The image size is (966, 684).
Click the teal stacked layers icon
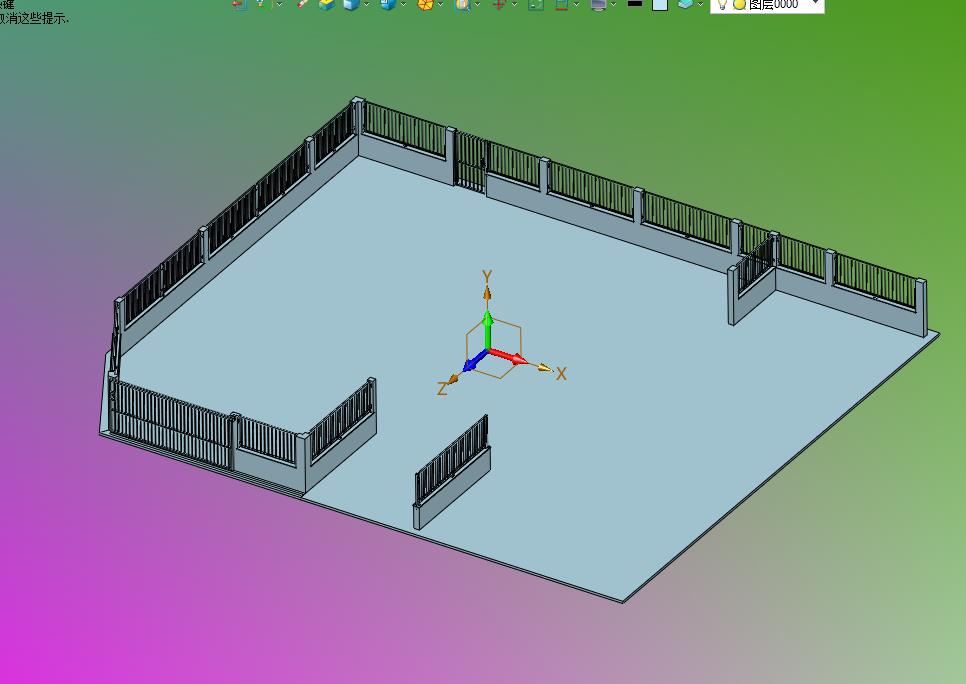[686, 4]
